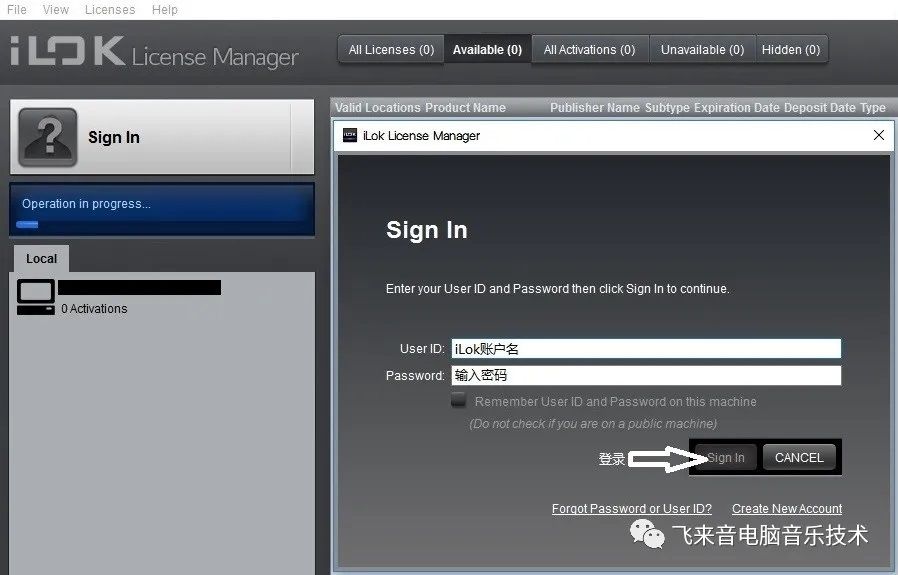Sort by Type column header
The image size is (898, 575).
(x=873, y=108)
